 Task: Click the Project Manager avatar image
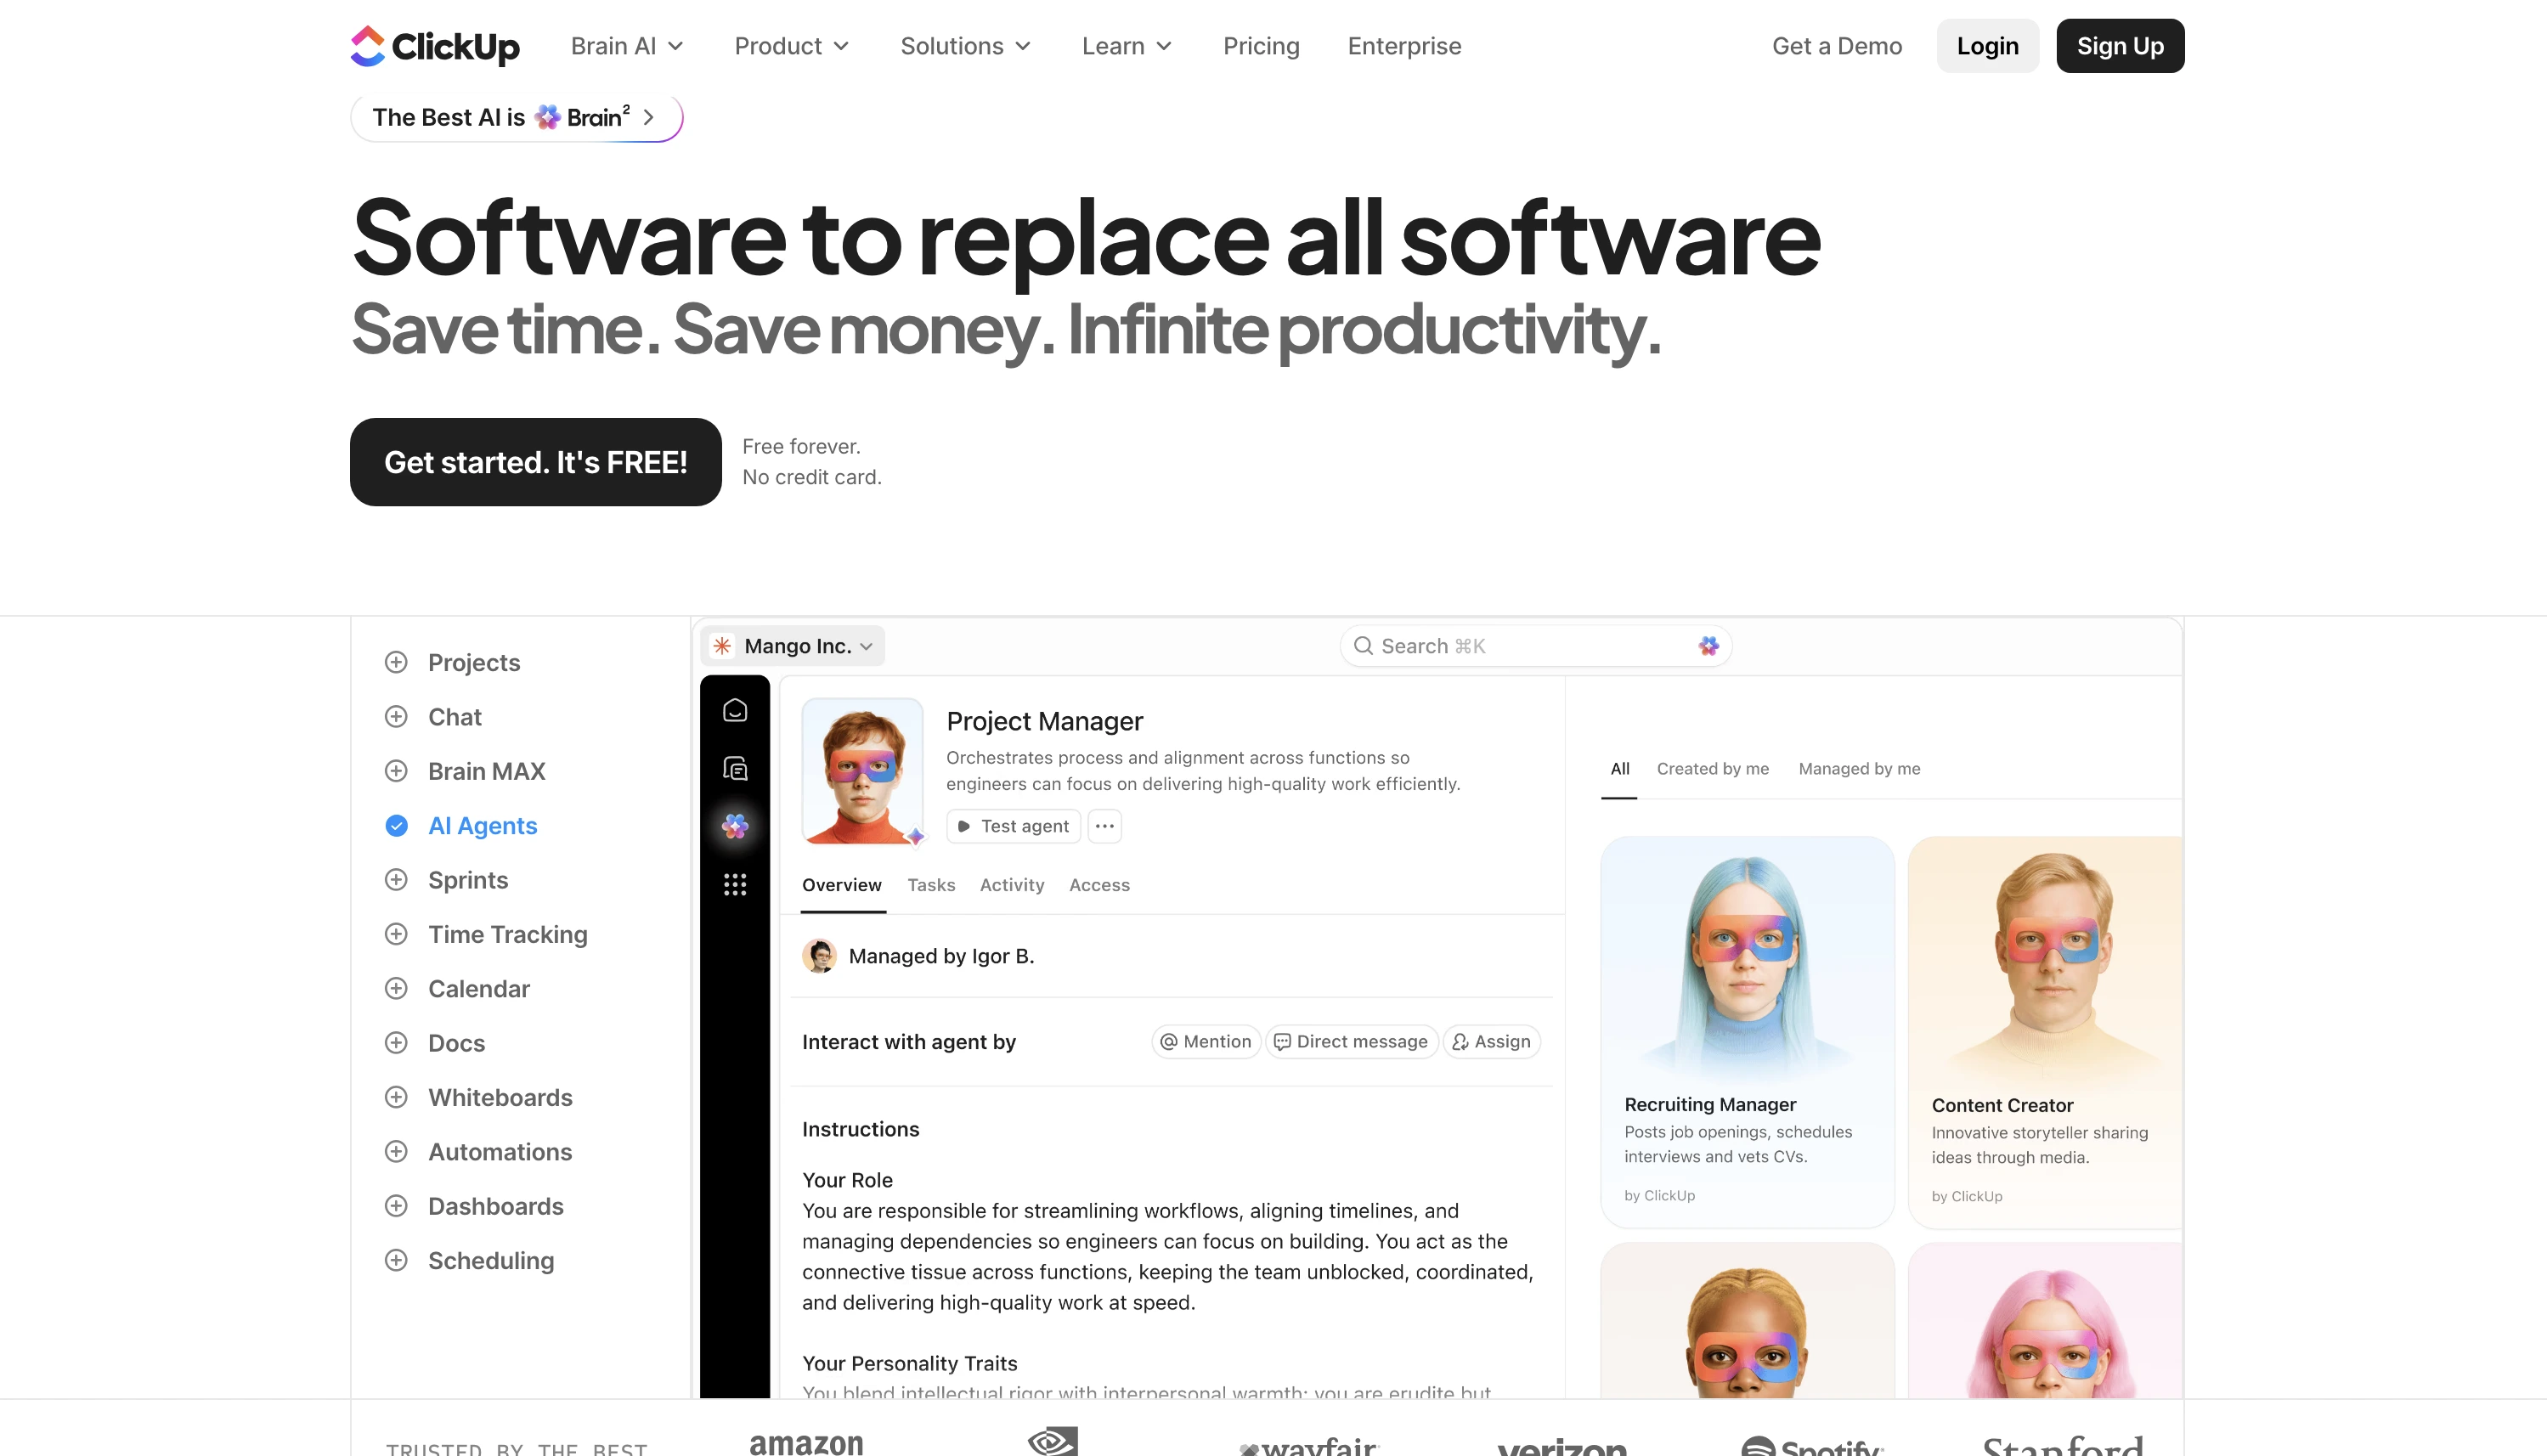point(862,771)
